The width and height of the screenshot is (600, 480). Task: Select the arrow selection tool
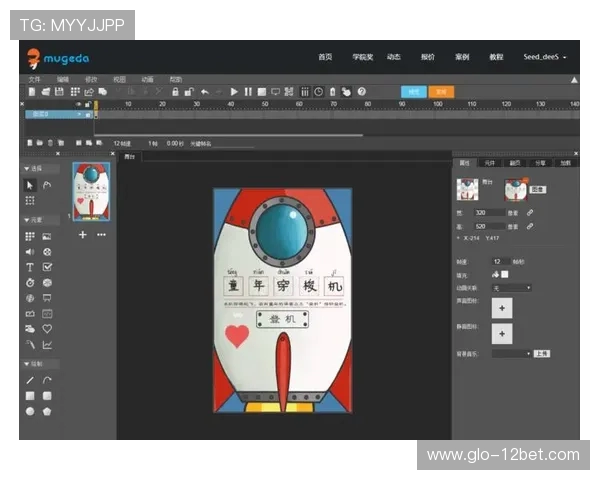[30, 184]
